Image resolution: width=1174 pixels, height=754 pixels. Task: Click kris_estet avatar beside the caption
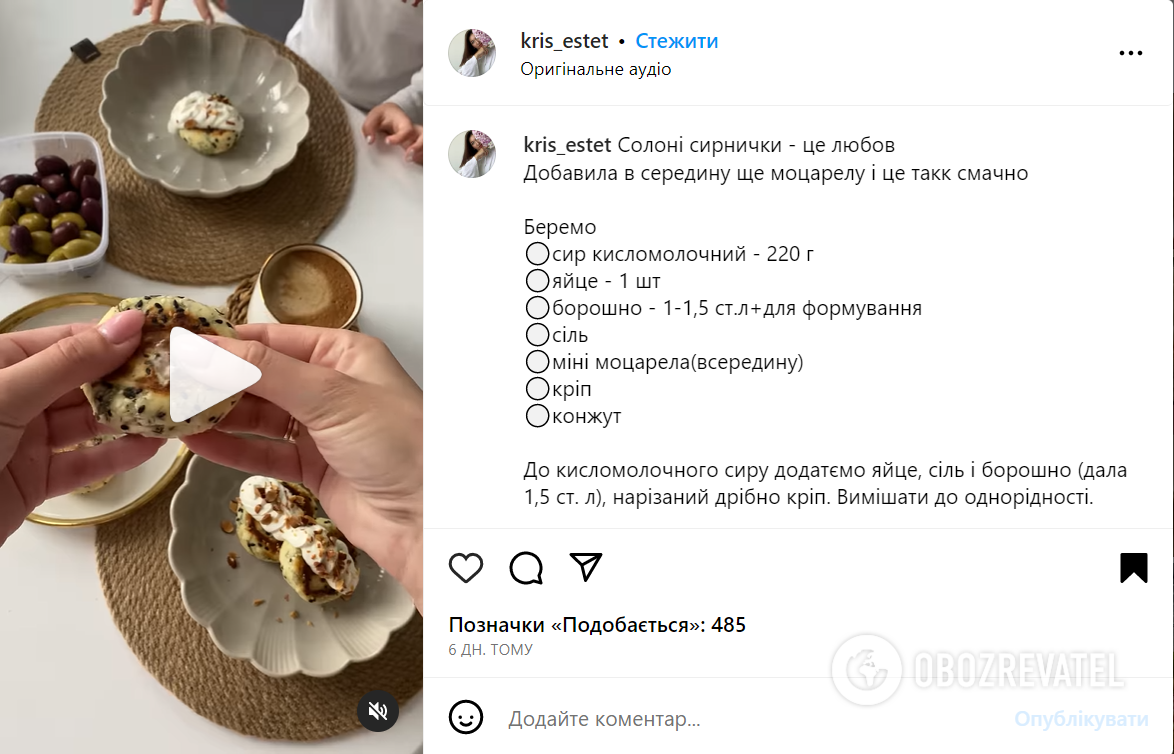click(472, 153)
